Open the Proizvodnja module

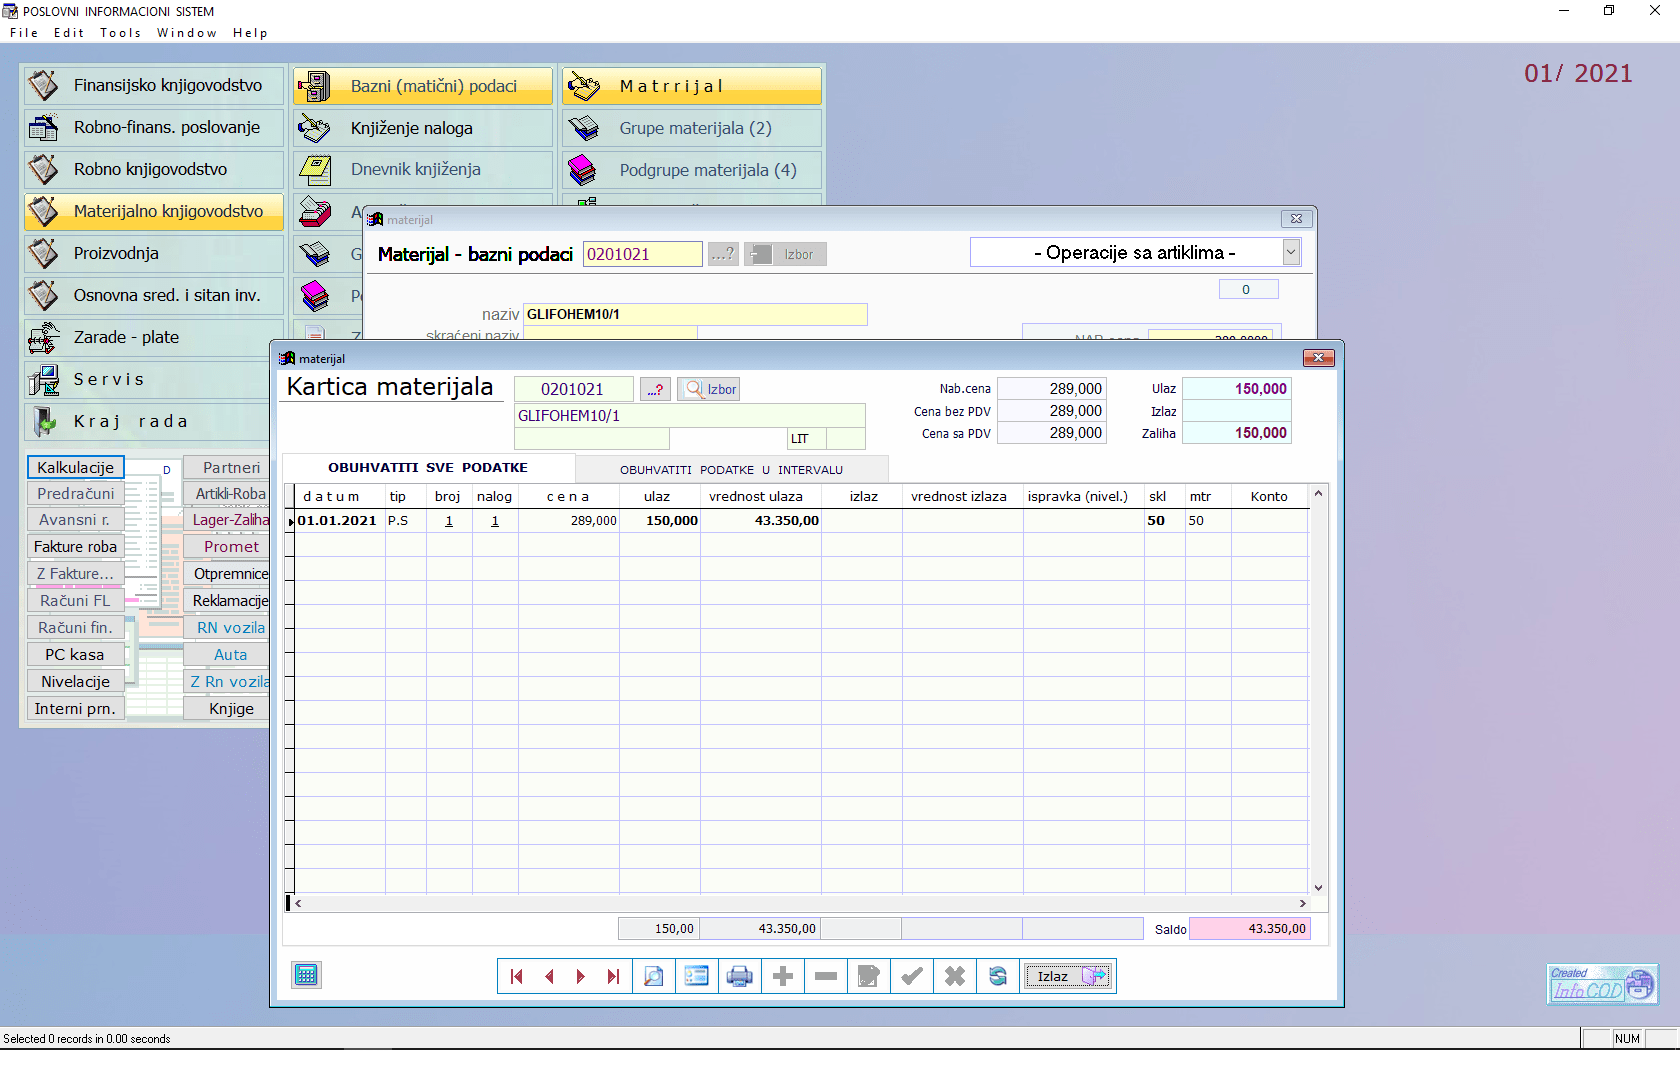coord(154,253)
